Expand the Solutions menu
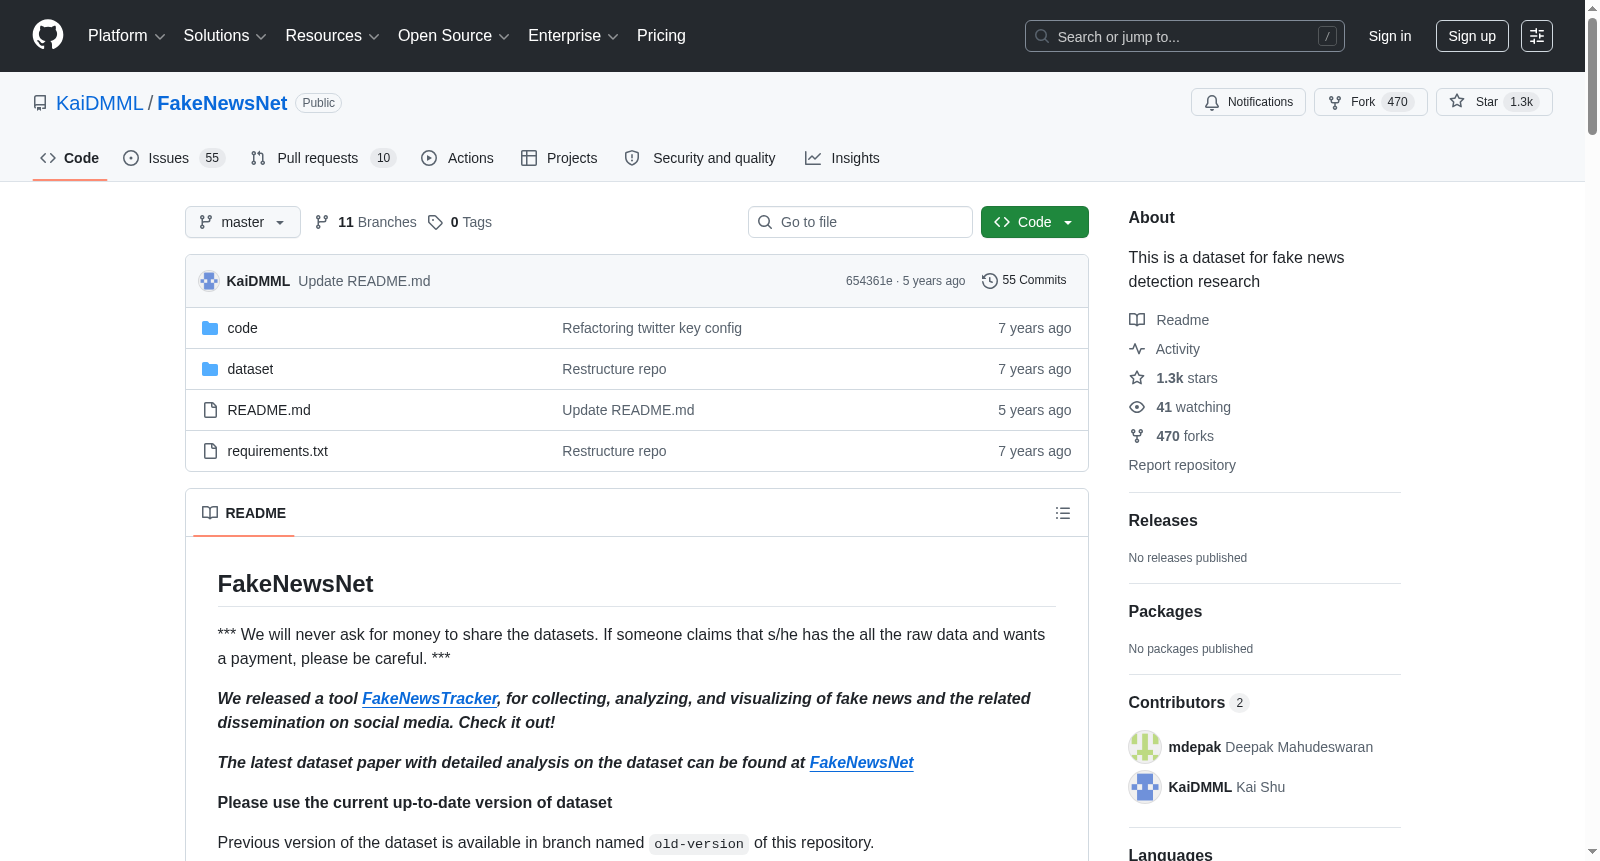 pyautogui.click(x=225, y=36)
